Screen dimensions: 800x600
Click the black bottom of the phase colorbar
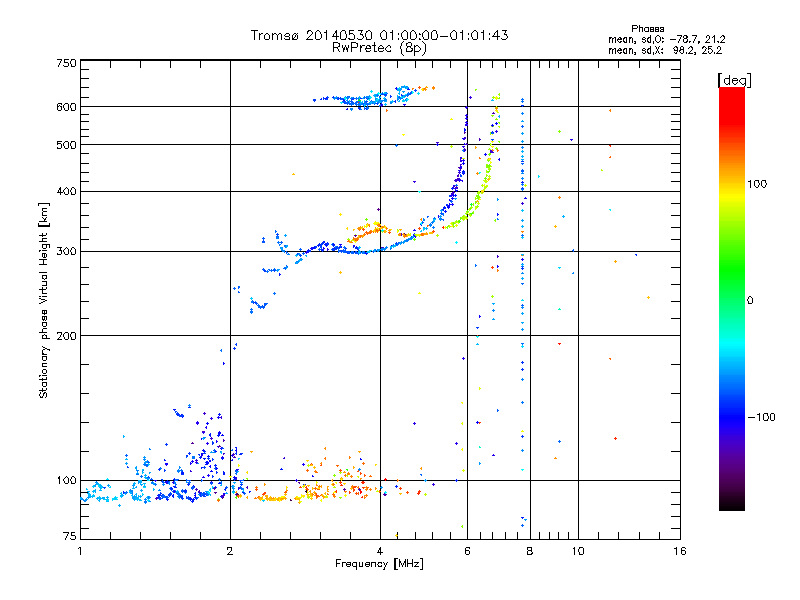pos(732,503)
